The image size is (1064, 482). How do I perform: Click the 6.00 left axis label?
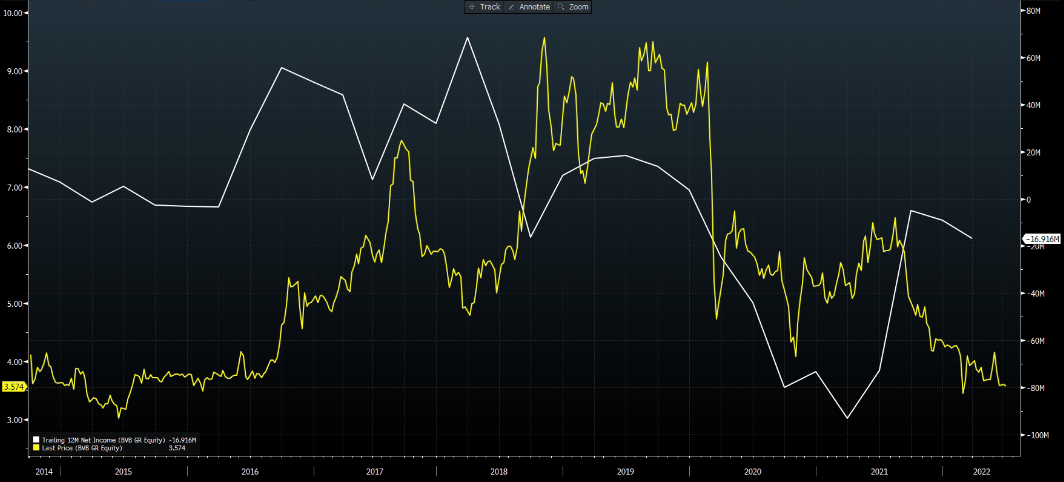(16, 246)
